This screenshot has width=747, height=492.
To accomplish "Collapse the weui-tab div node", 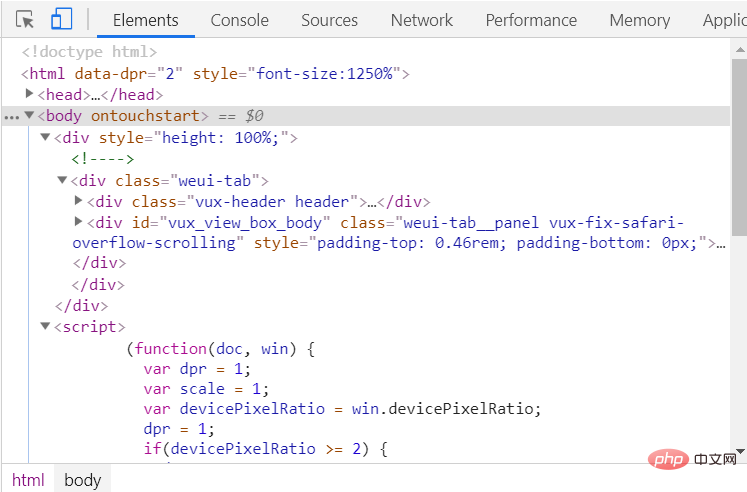I will pyautogui.click(x=62, y=180).
